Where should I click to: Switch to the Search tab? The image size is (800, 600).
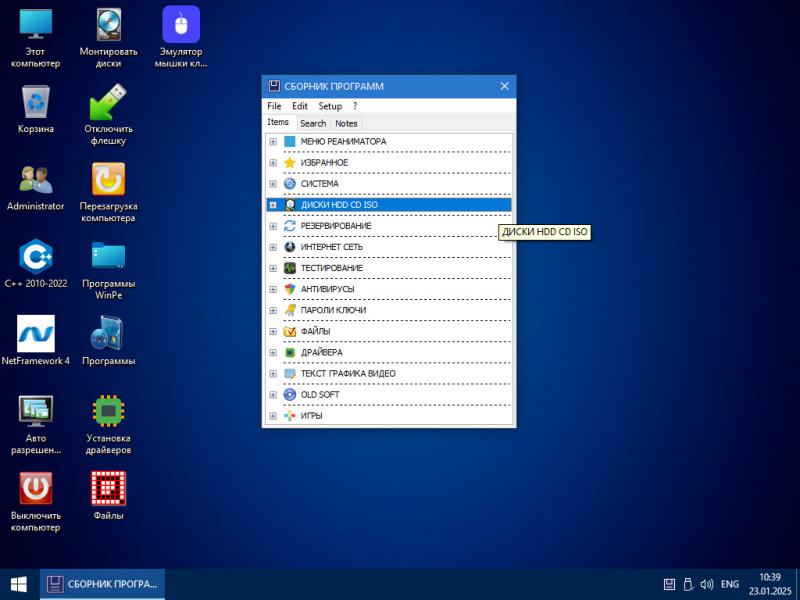[x=313, y=124]
